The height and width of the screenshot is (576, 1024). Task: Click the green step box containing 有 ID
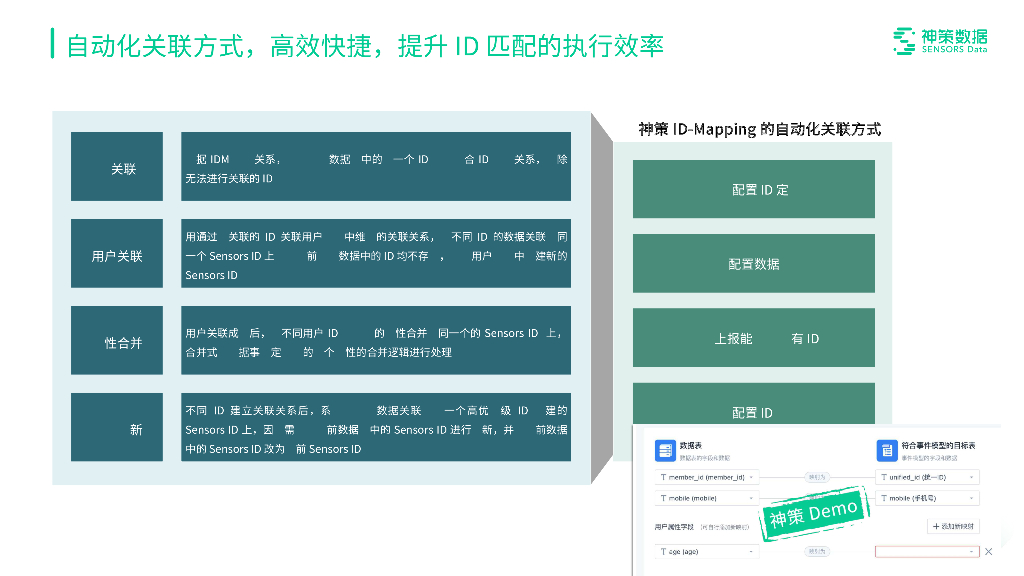point(754,338)
